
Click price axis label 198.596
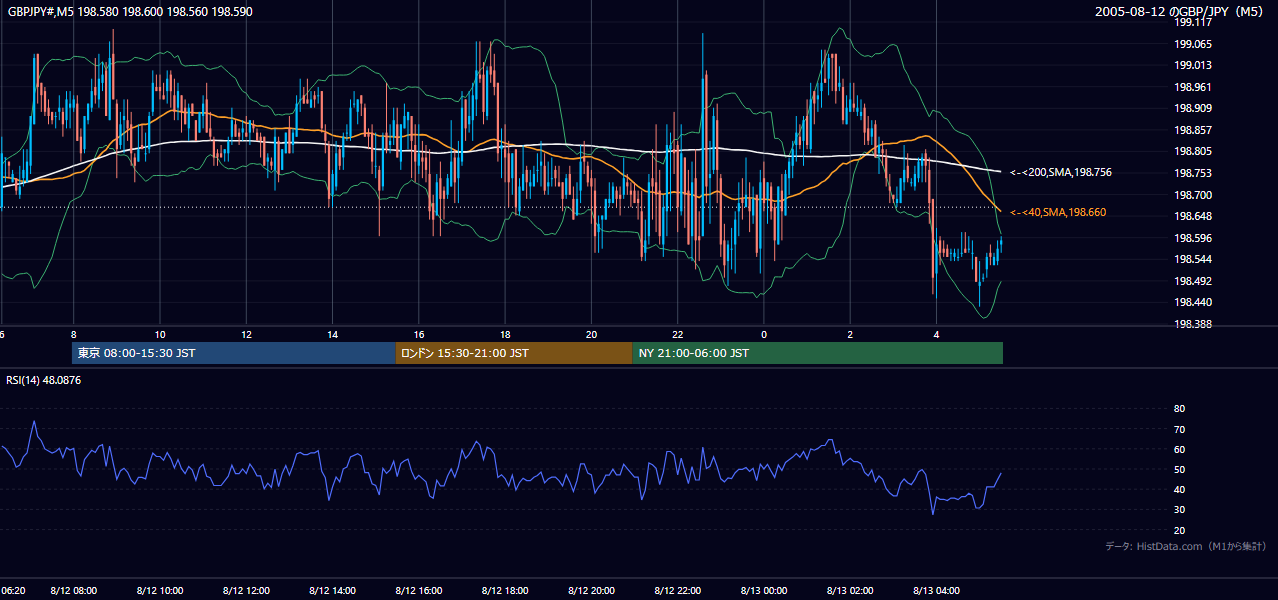(1193, 238)
